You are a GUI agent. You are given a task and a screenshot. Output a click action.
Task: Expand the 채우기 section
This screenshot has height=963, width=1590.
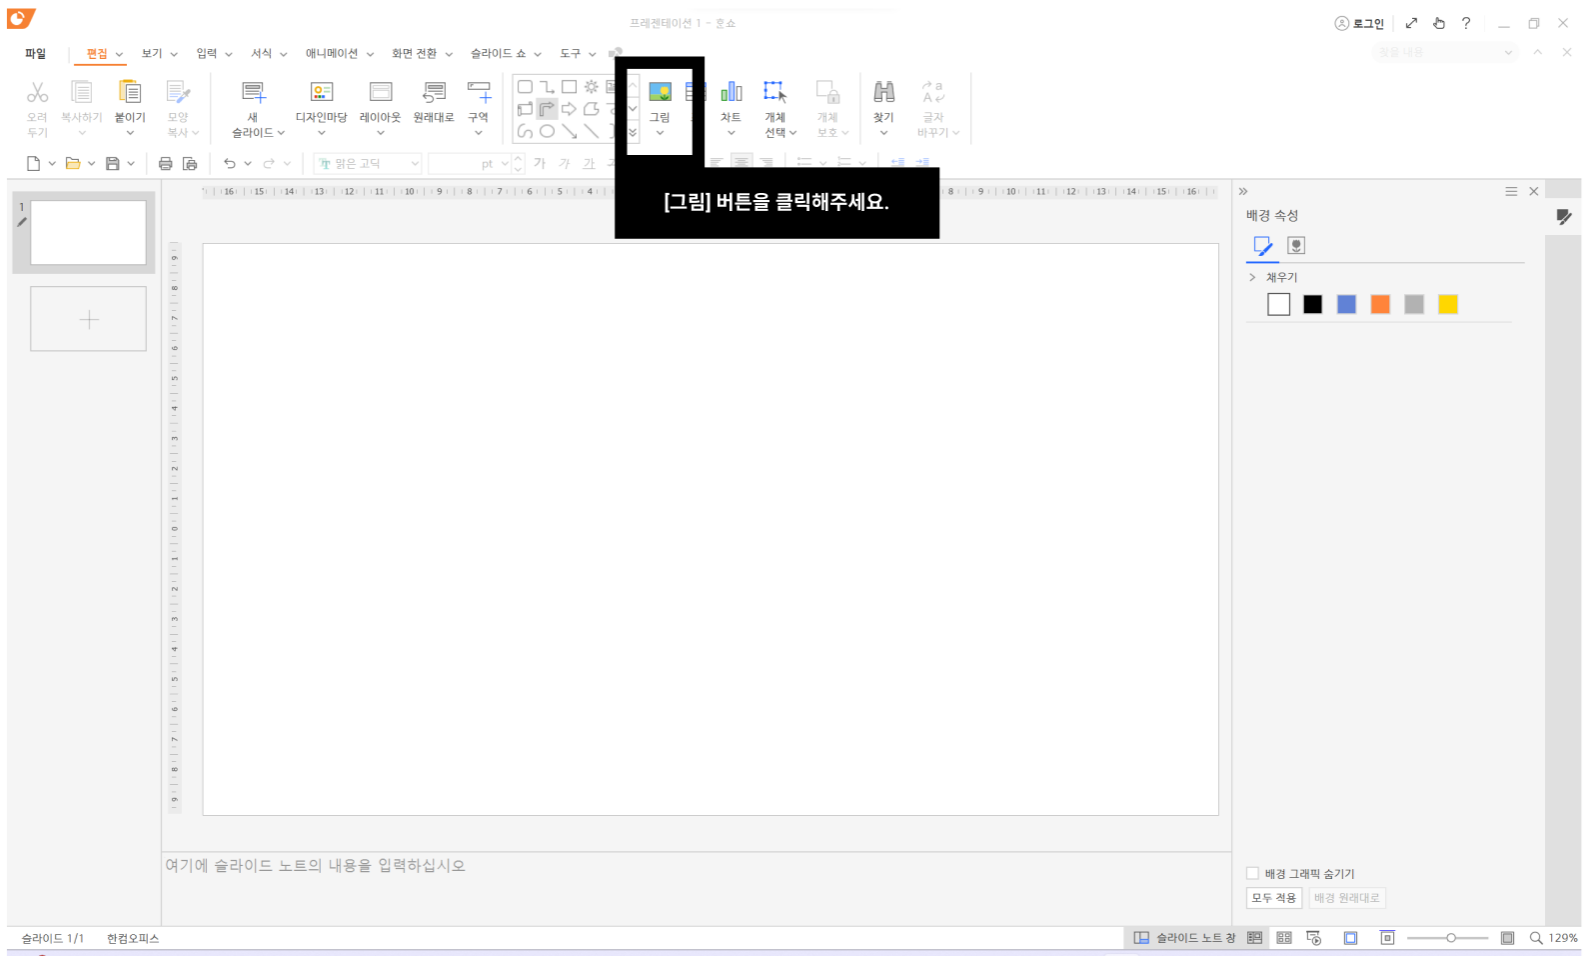tap(1252, 277)
